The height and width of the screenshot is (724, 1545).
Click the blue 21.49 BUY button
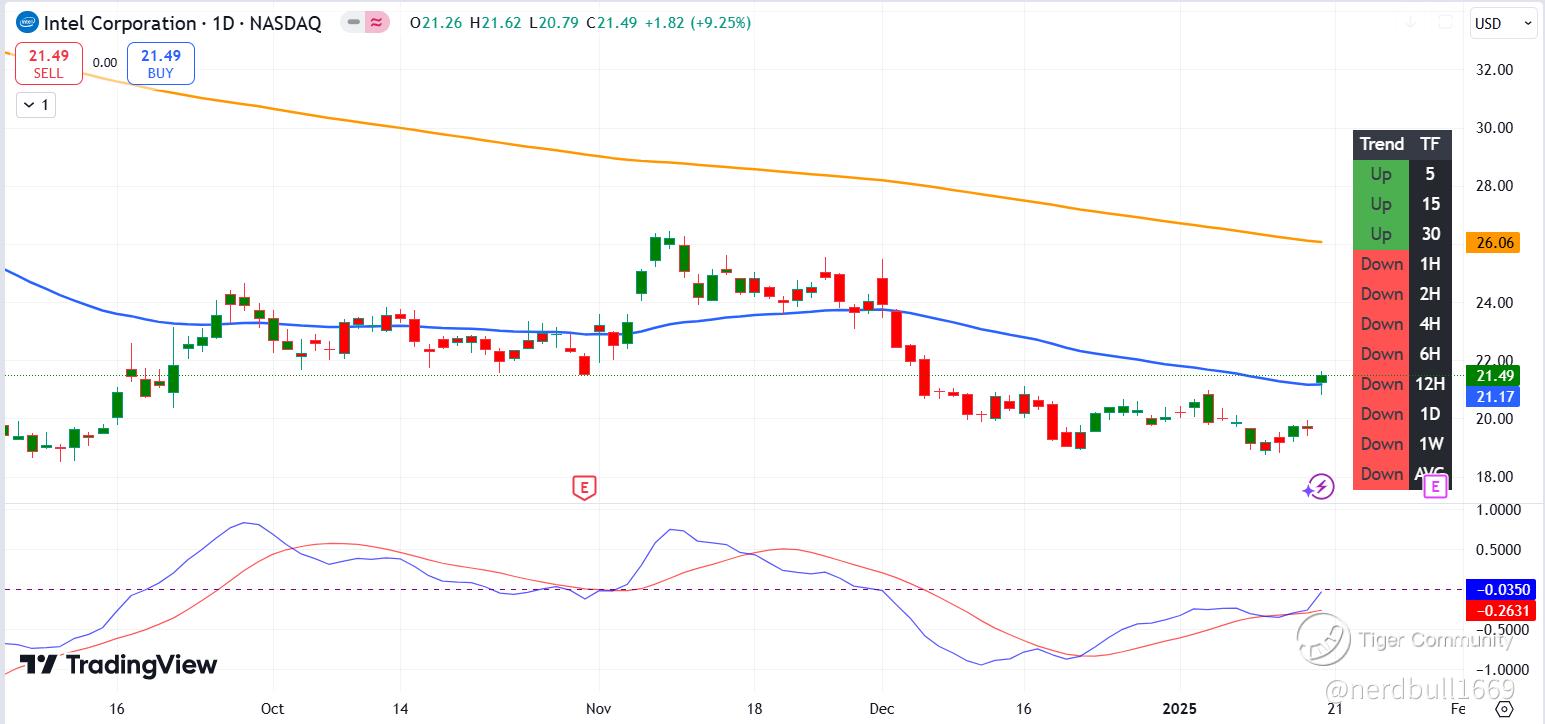160,65
